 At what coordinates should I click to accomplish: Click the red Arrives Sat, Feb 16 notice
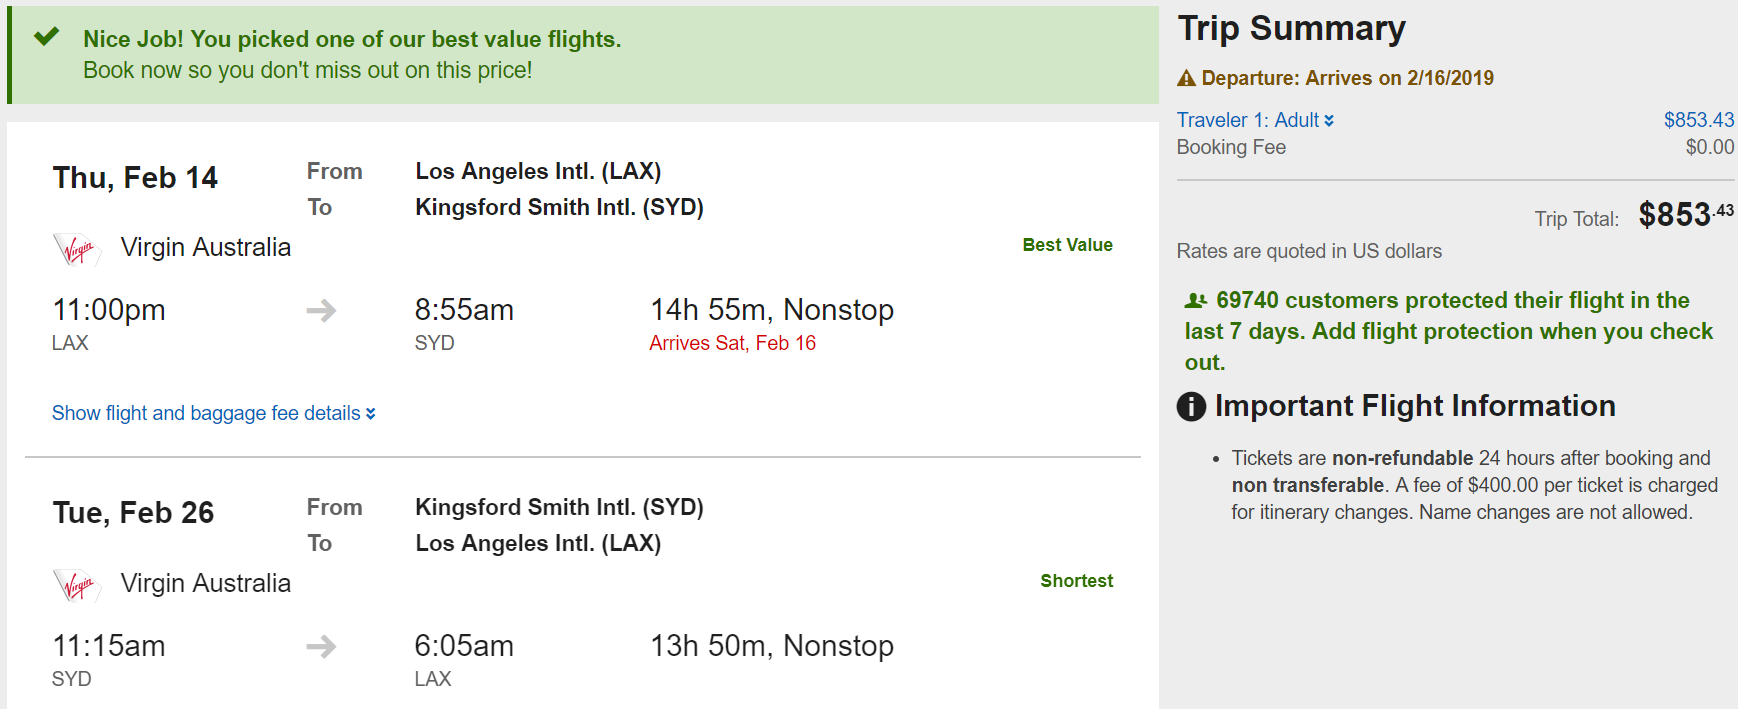[x=732, y=343]
